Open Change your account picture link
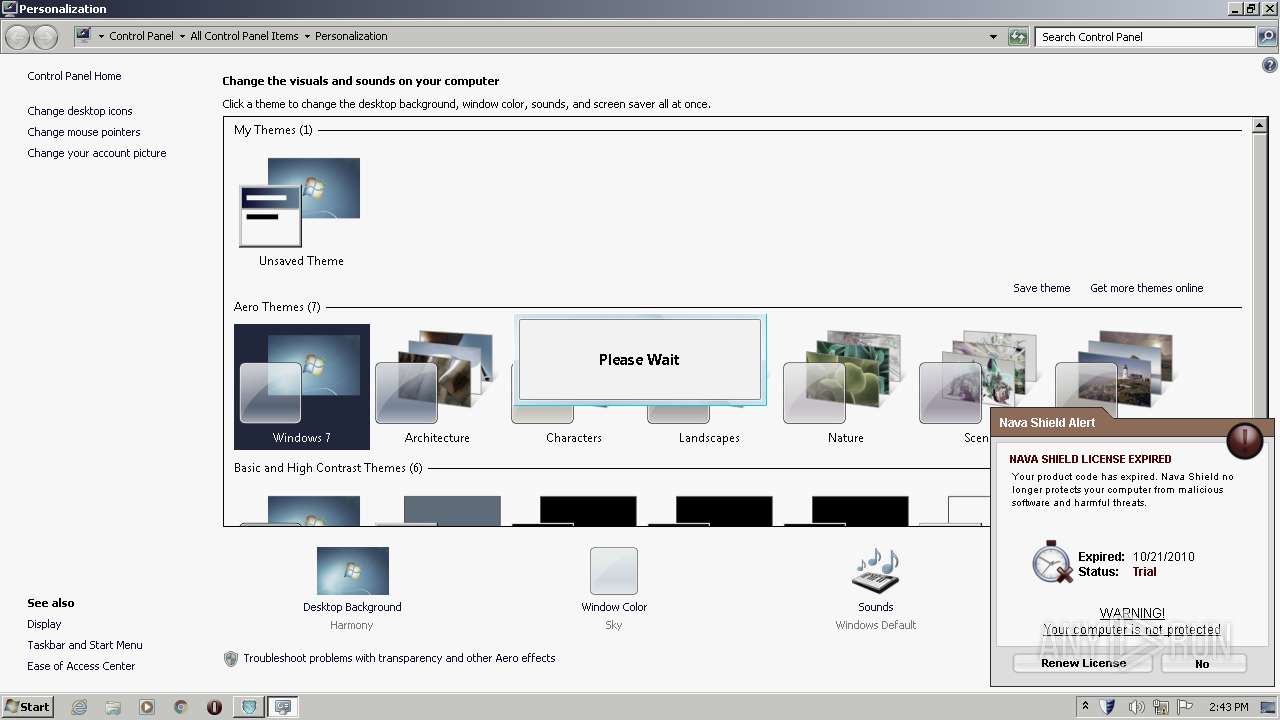The image size is (1280, 720). [x=97, y=154]
